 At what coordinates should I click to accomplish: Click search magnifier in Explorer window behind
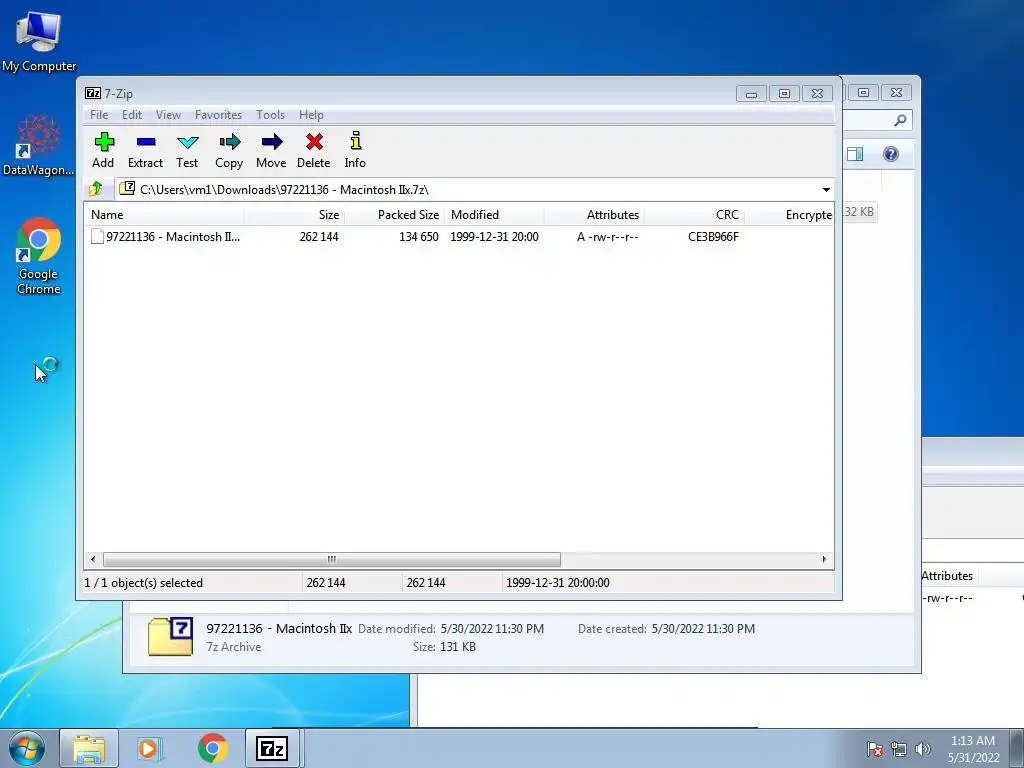tap(900, 120)
